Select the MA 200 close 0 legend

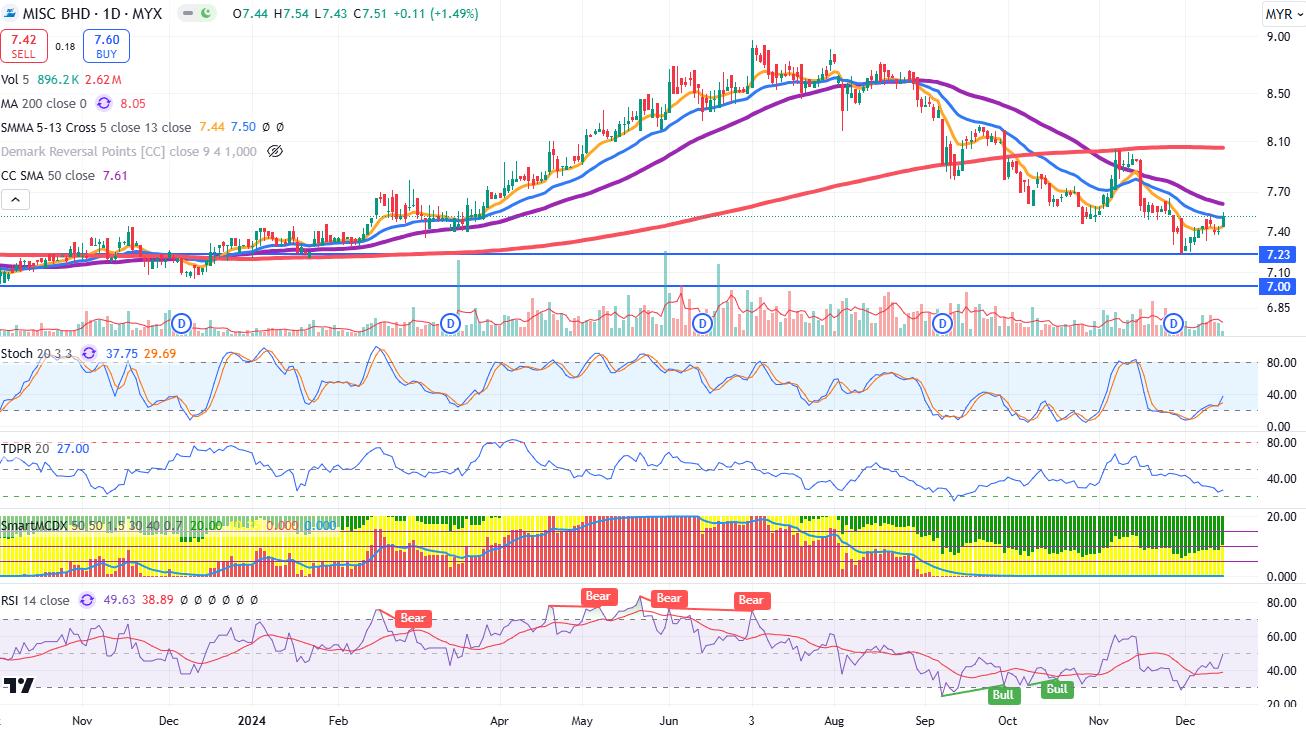pos(44,103)
